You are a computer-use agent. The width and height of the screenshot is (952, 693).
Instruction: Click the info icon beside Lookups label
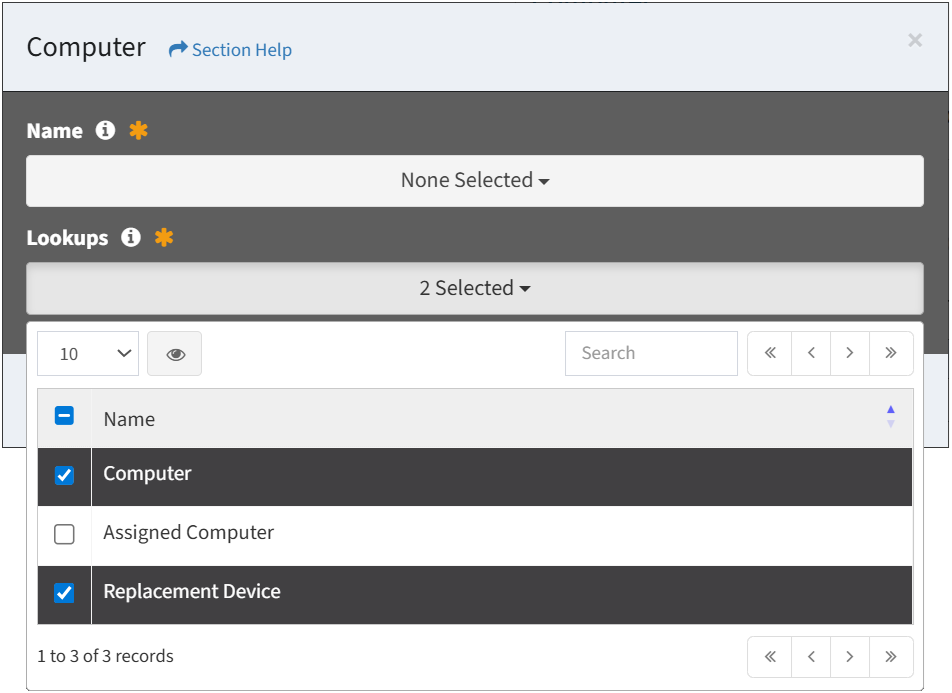tap(130, 238)
